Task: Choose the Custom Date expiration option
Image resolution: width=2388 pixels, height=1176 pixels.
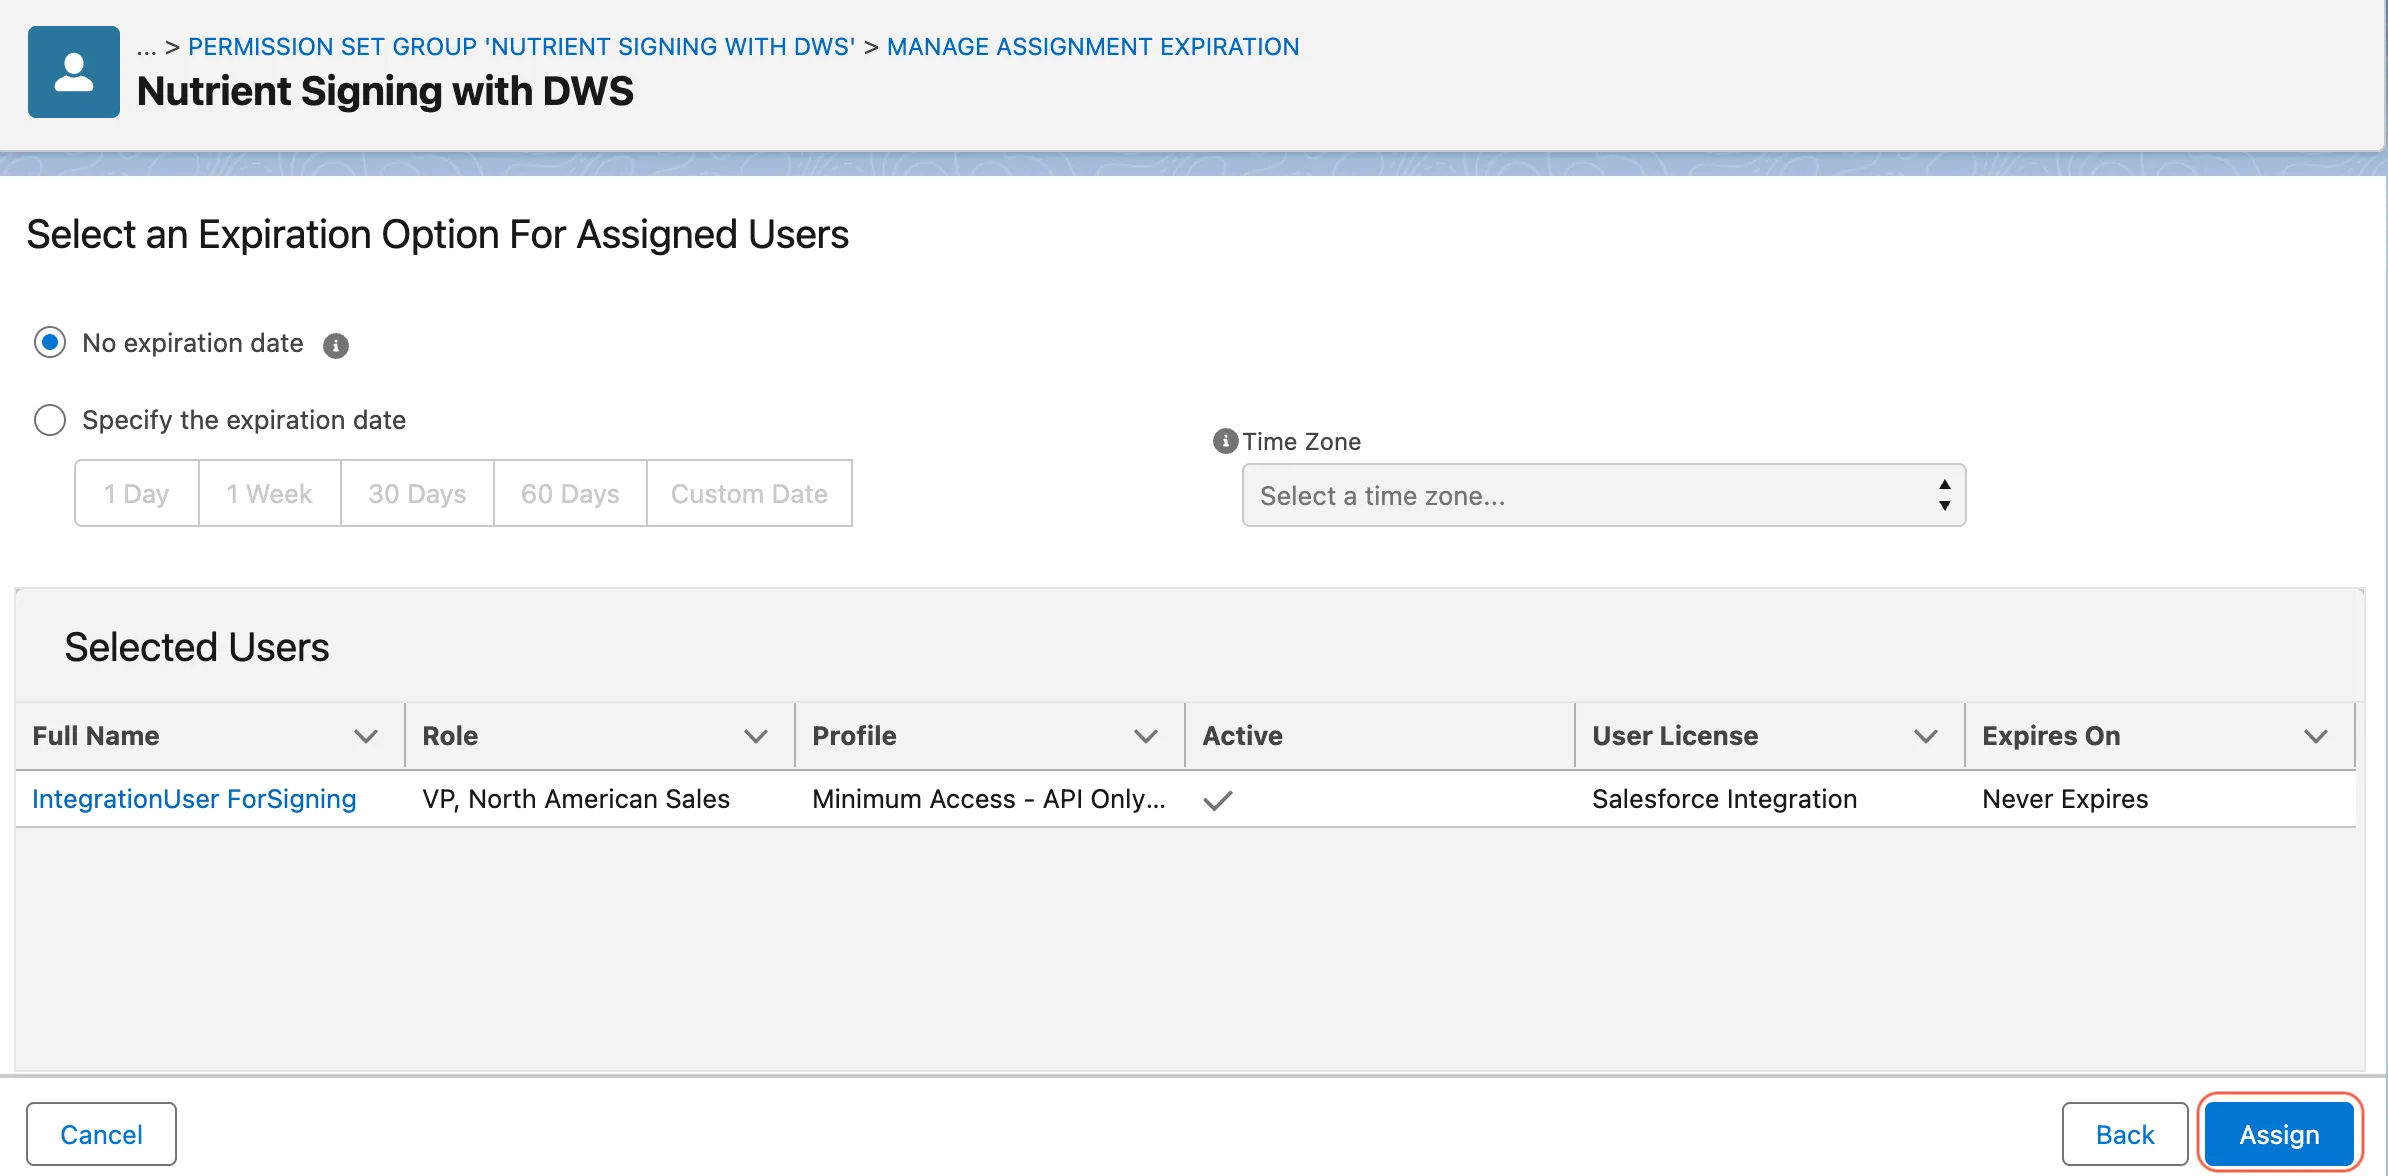Action: point(749,493)
